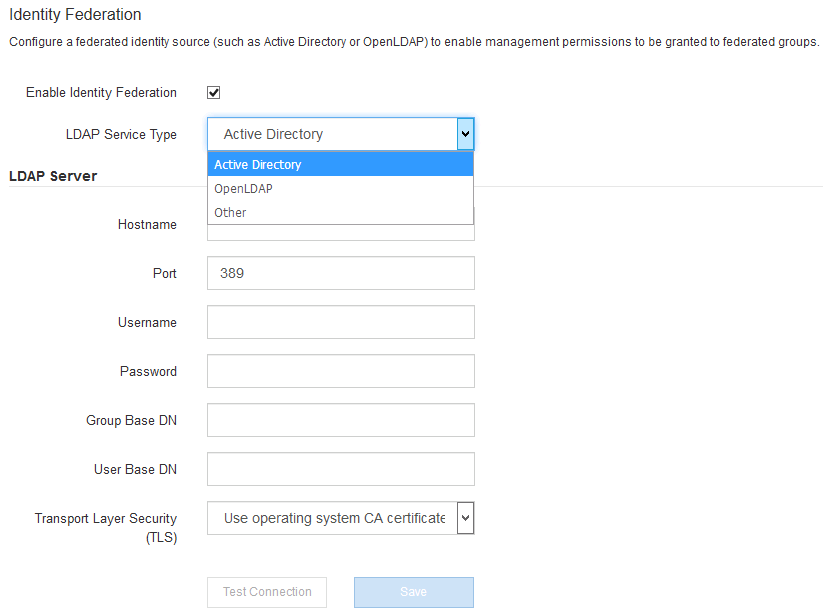Click the Test Connection button
This screenshot has height=610, width=823.
click(266, 592)
